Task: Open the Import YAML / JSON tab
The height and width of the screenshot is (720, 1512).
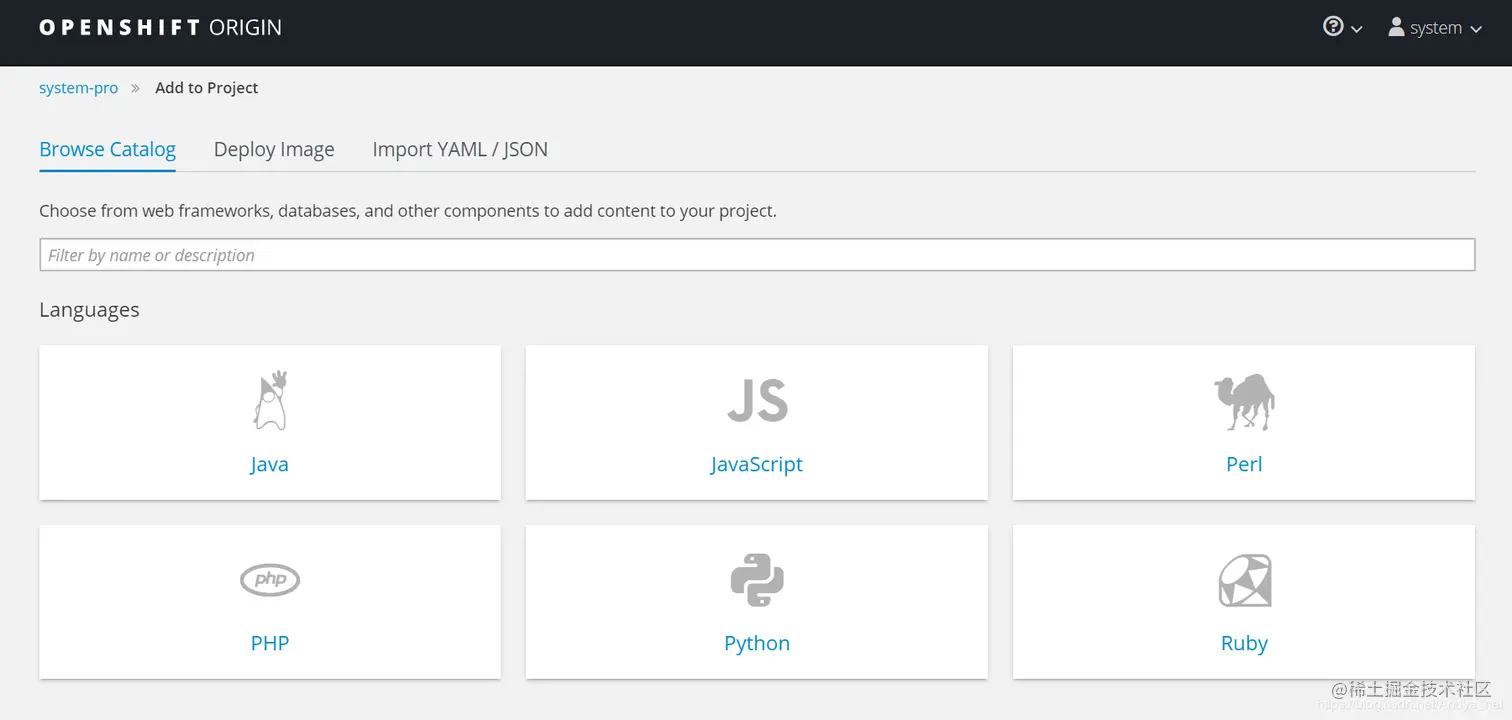Action: [460, 149]
